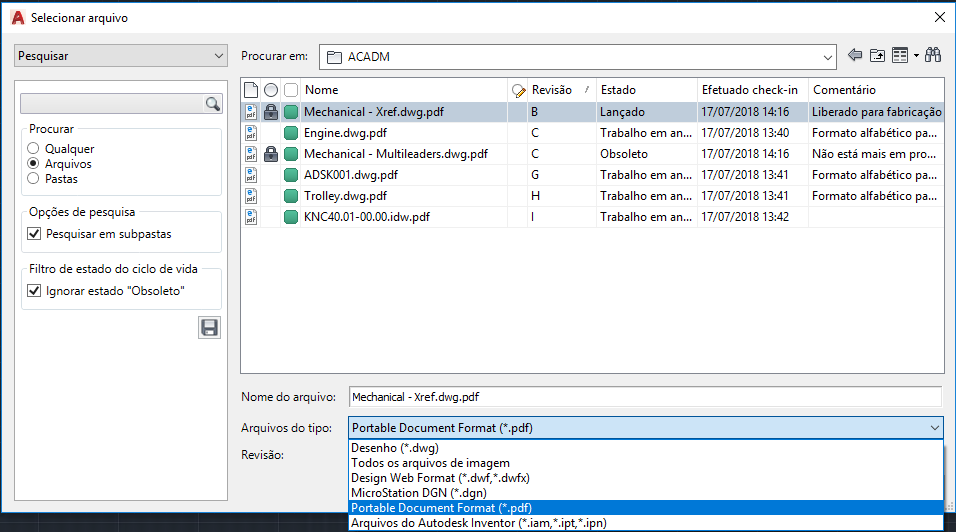The height and width of the screenshot is (532, 956).
Task: Toggle Ignorar estado "Obsoleto" checkbox
Action: tap(34, 291)
